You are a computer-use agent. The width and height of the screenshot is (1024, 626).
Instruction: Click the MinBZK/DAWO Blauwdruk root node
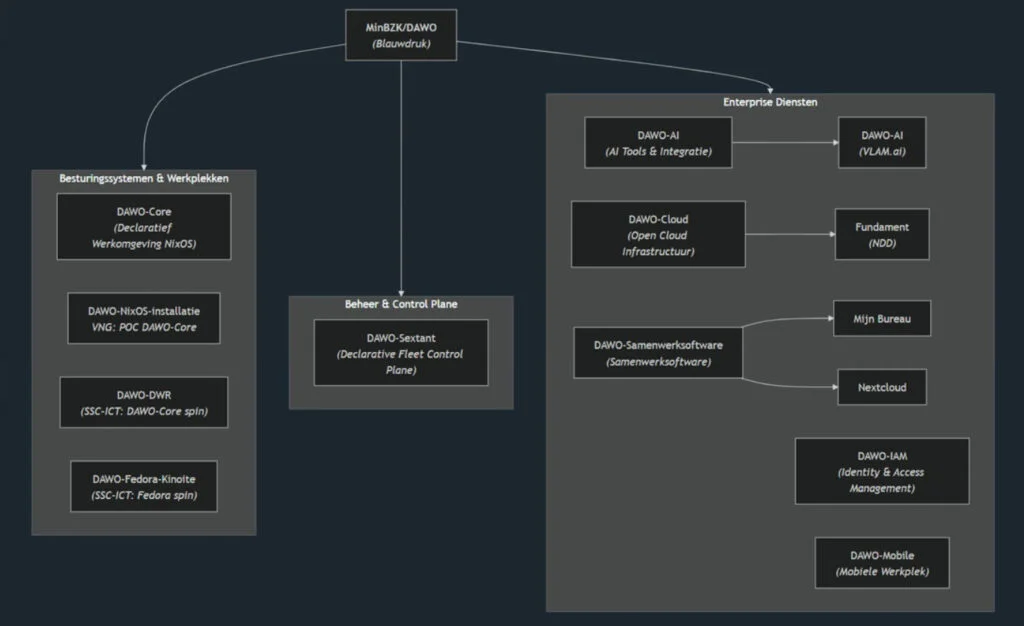point(401,35)
